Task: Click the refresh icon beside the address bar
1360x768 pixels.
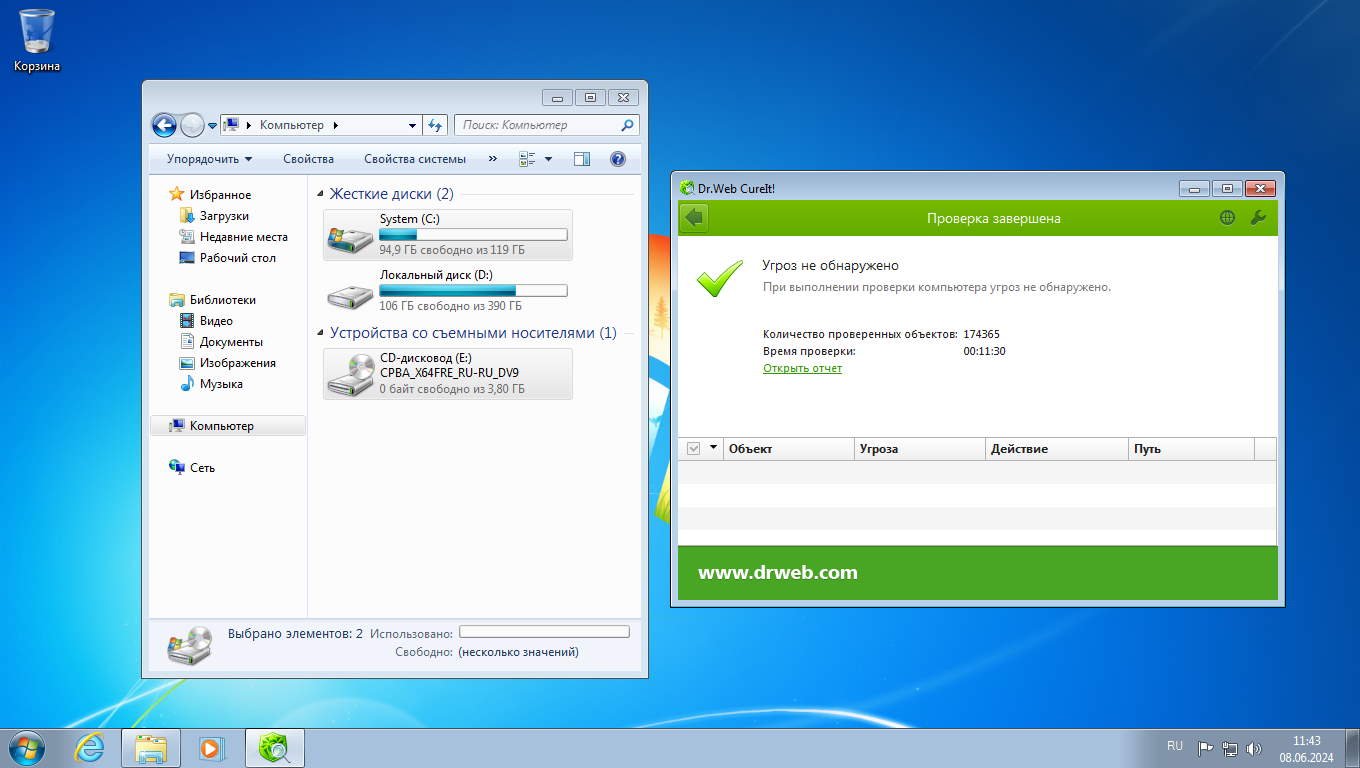Action: (435, 125)
